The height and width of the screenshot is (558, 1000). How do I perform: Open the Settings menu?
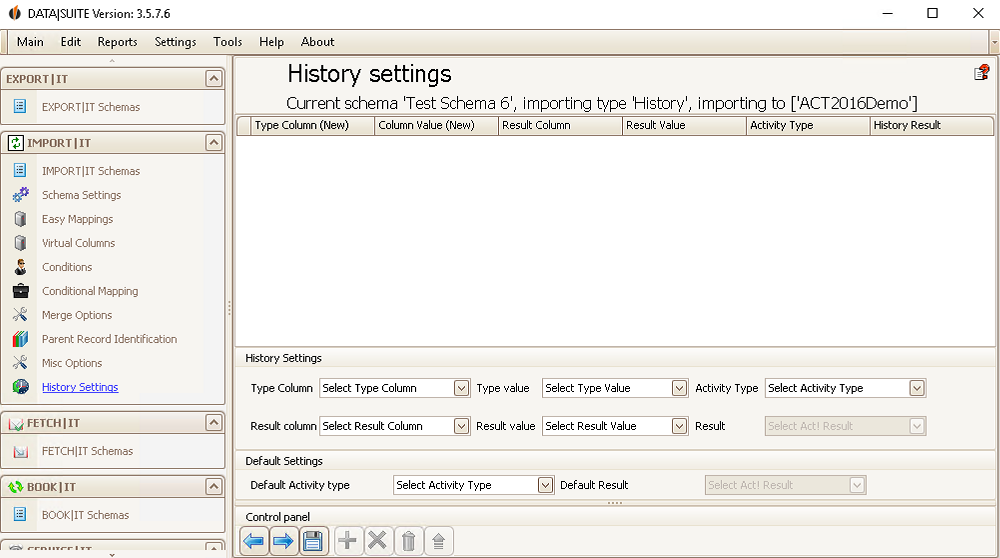coord(175,41)
